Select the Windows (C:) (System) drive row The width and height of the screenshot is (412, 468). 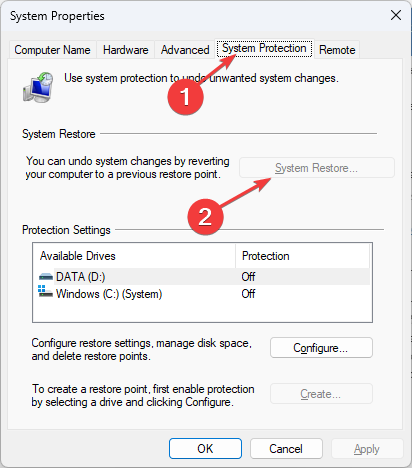(x=204, y=294)
